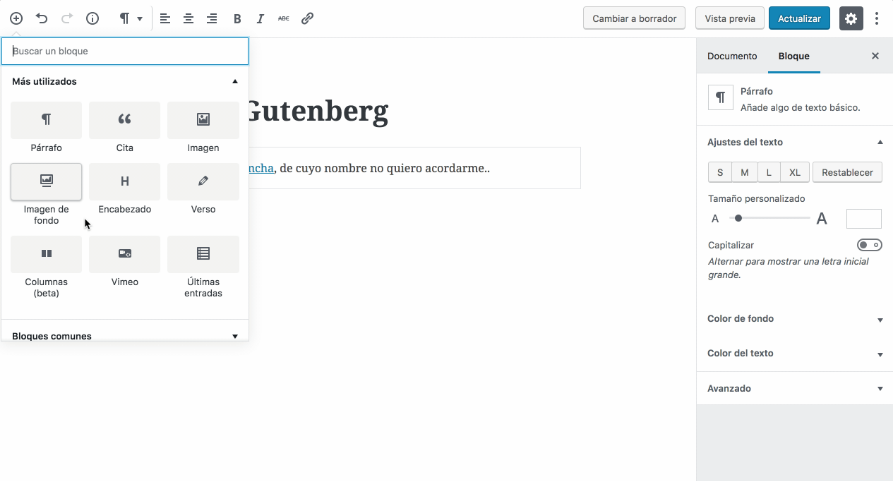This screenshot has width=893, height=481.
Task: Click Cambiar a borrador button
Action: point(634,18)
